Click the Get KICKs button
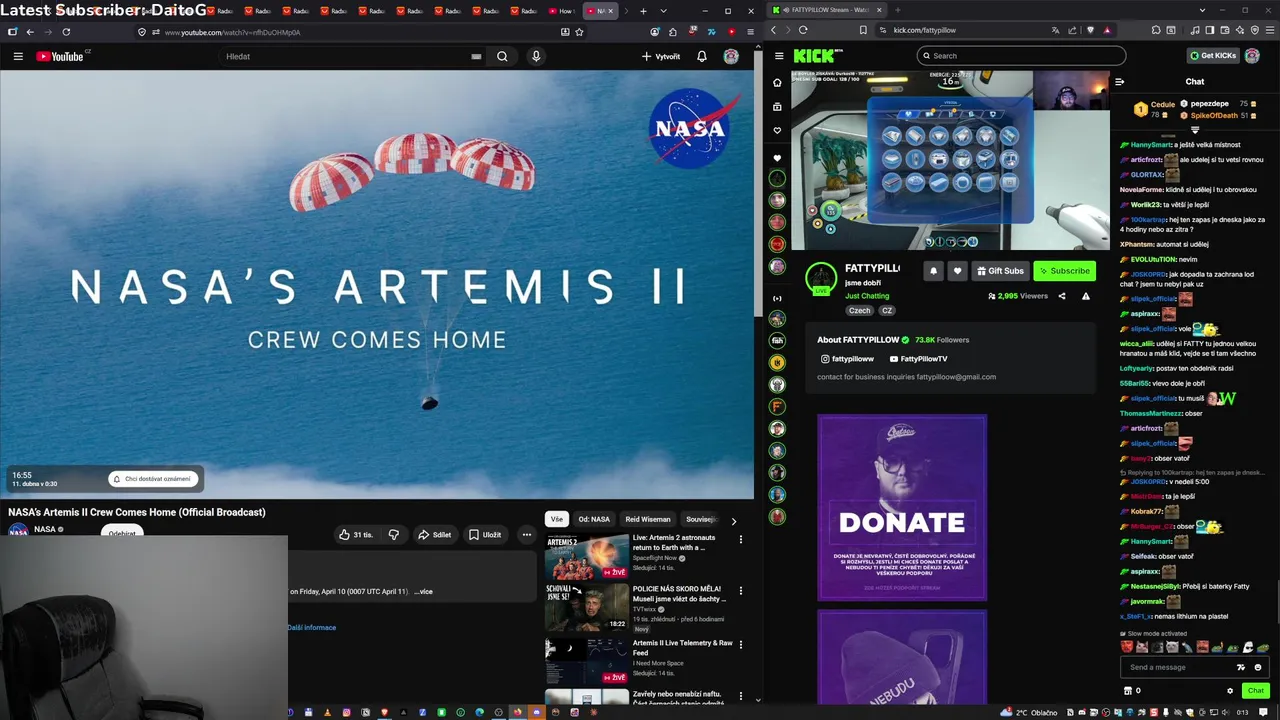1280x720 pixels. (x=1213, y=56)
